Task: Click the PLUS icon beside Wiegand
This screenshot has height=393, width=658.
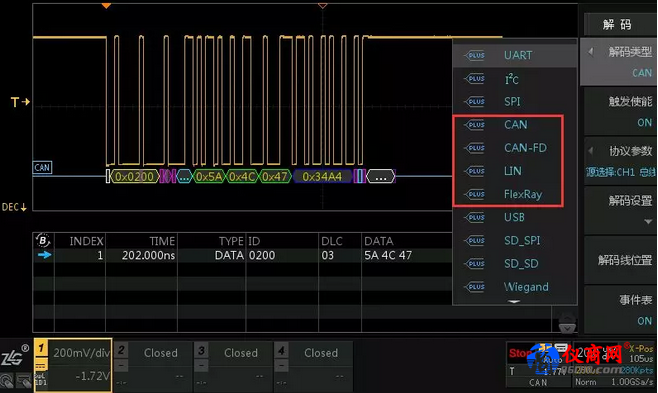Action: tap(475, 287)
